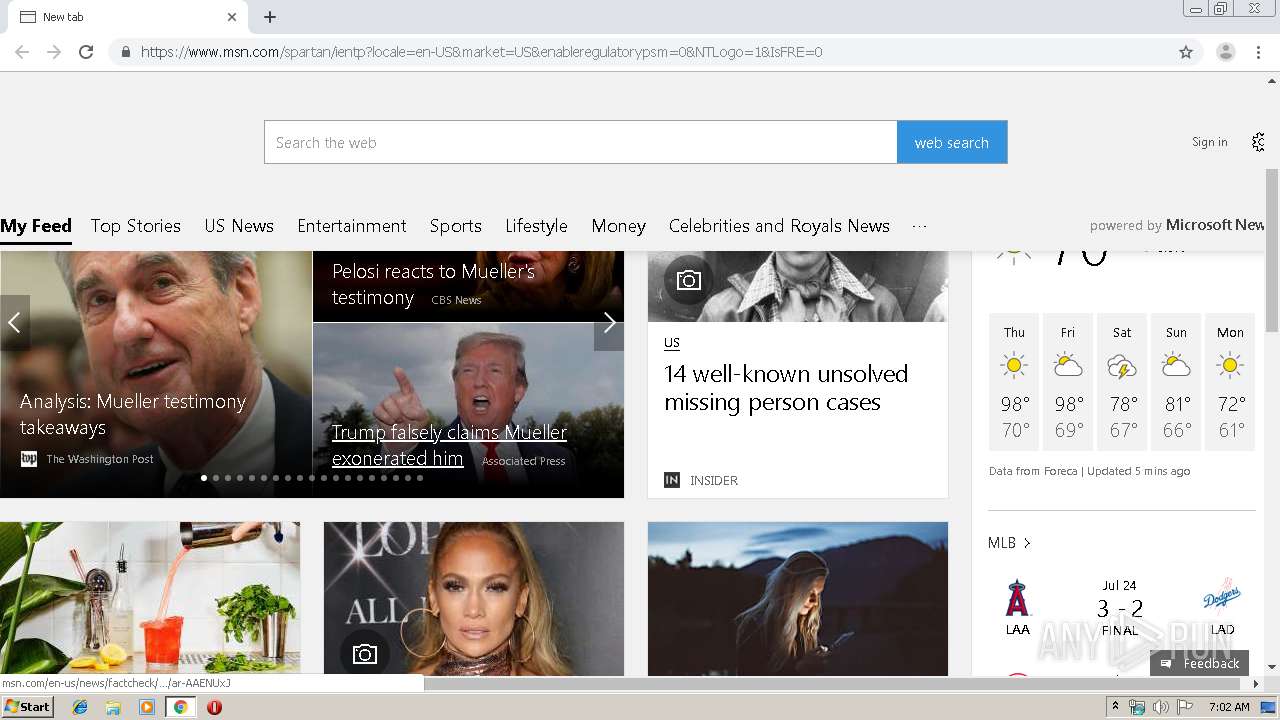Image resolution: width=1280 pixels, height=720 pixels.
Task: Go back with the browser back arrow
Action: pyautogui.click(x=22, y=52)
